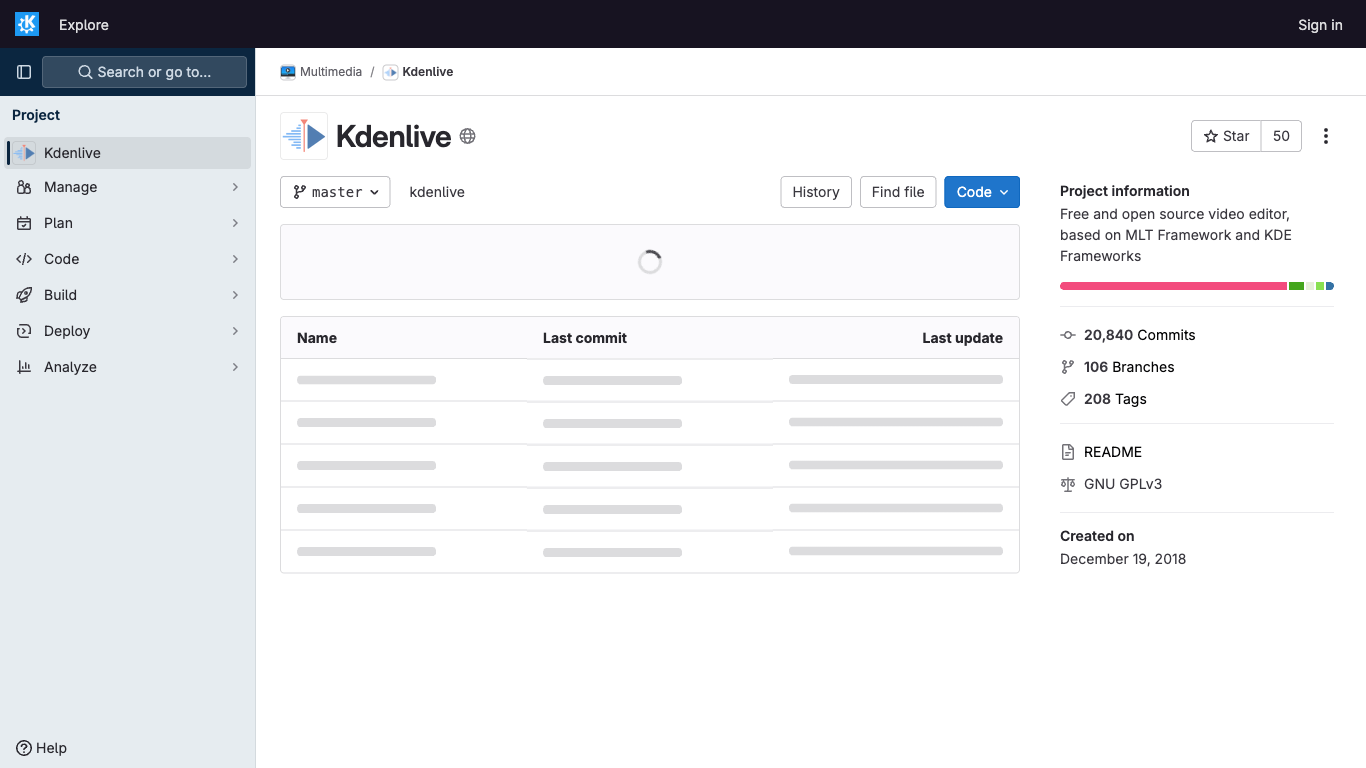Click the Help link at bottom of sidebar
Screen dimensions: 1366x768
(42, 748)
